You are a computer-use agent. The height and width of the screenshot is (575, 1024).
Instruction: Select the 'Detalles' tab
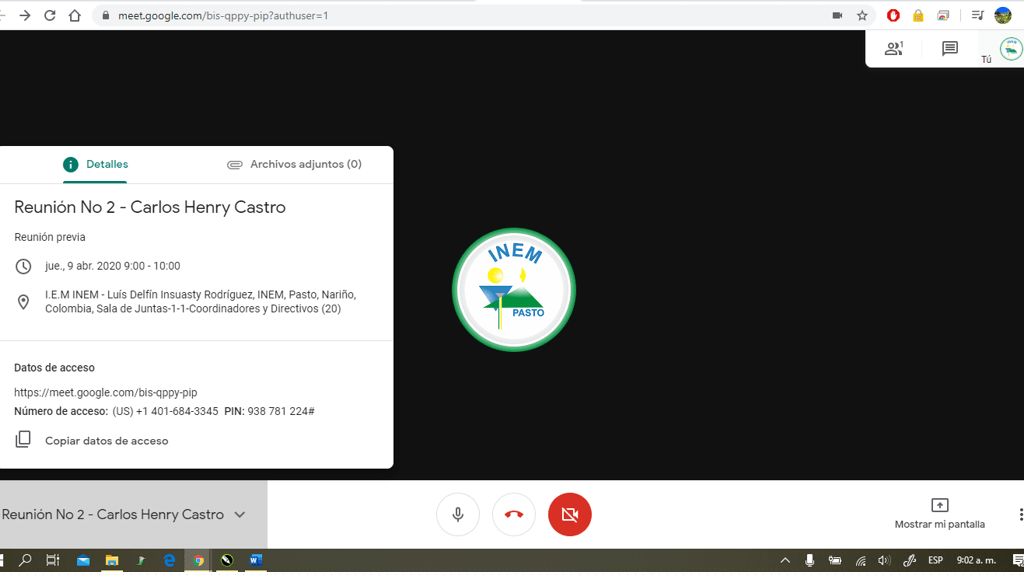tap(95, 164)
